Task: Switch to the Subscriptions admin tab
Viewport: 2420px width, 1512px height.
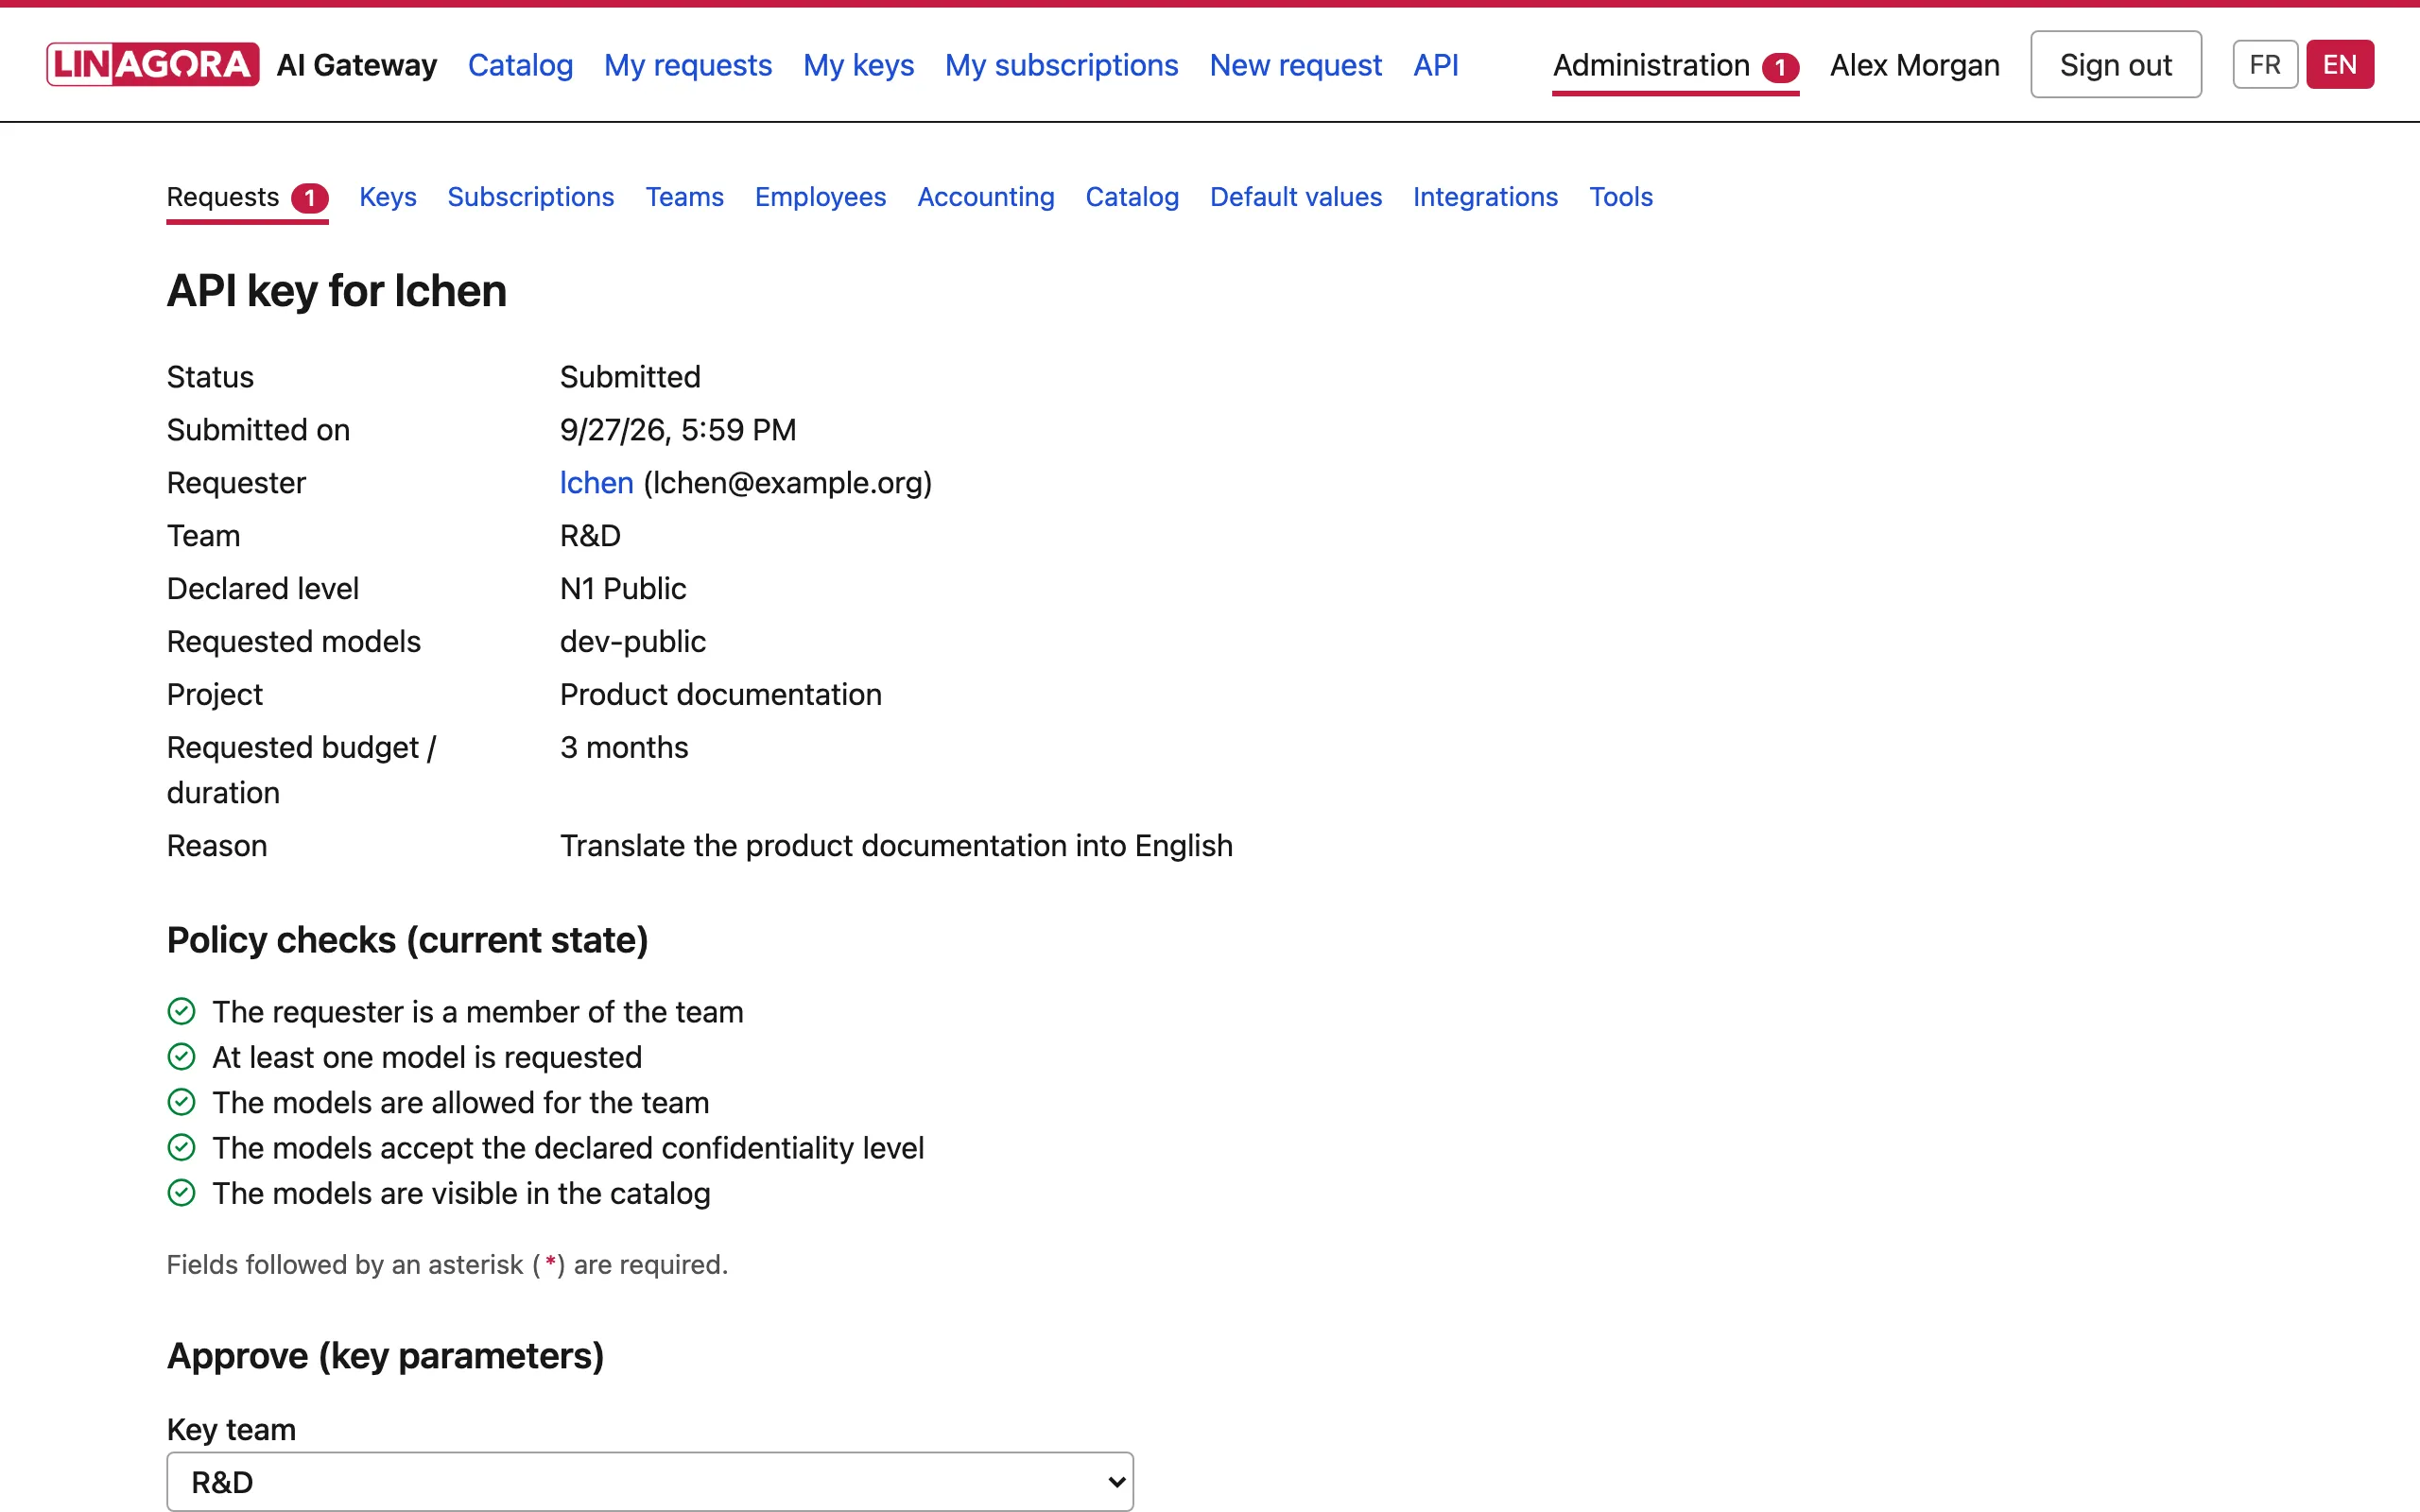Action: point(531,197)
